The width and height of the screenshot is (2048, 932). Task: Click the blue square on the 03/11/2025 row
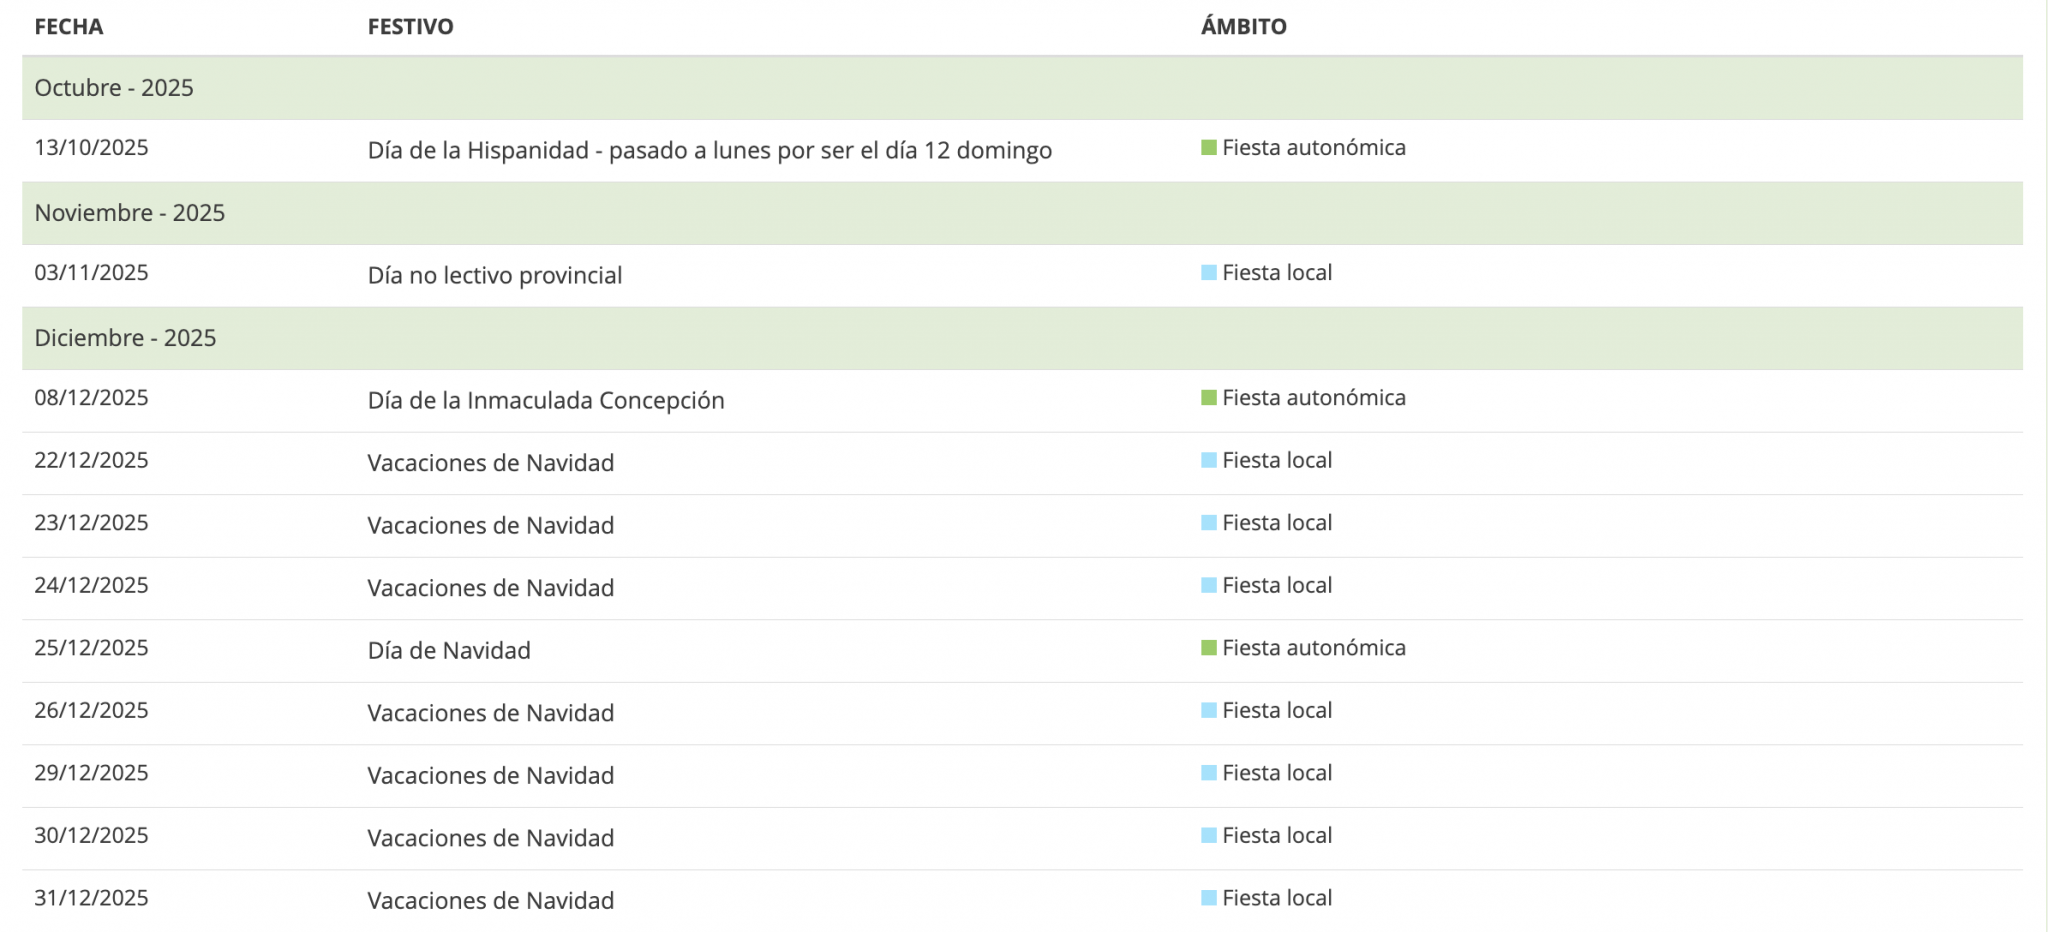(x=1208, y=273)
